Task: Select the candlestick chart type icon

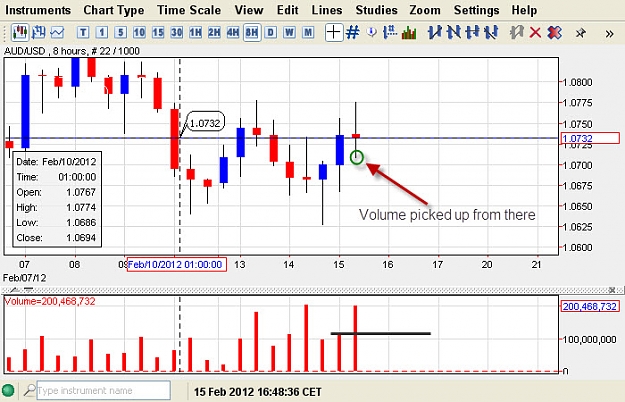Action: coord(20,33)
